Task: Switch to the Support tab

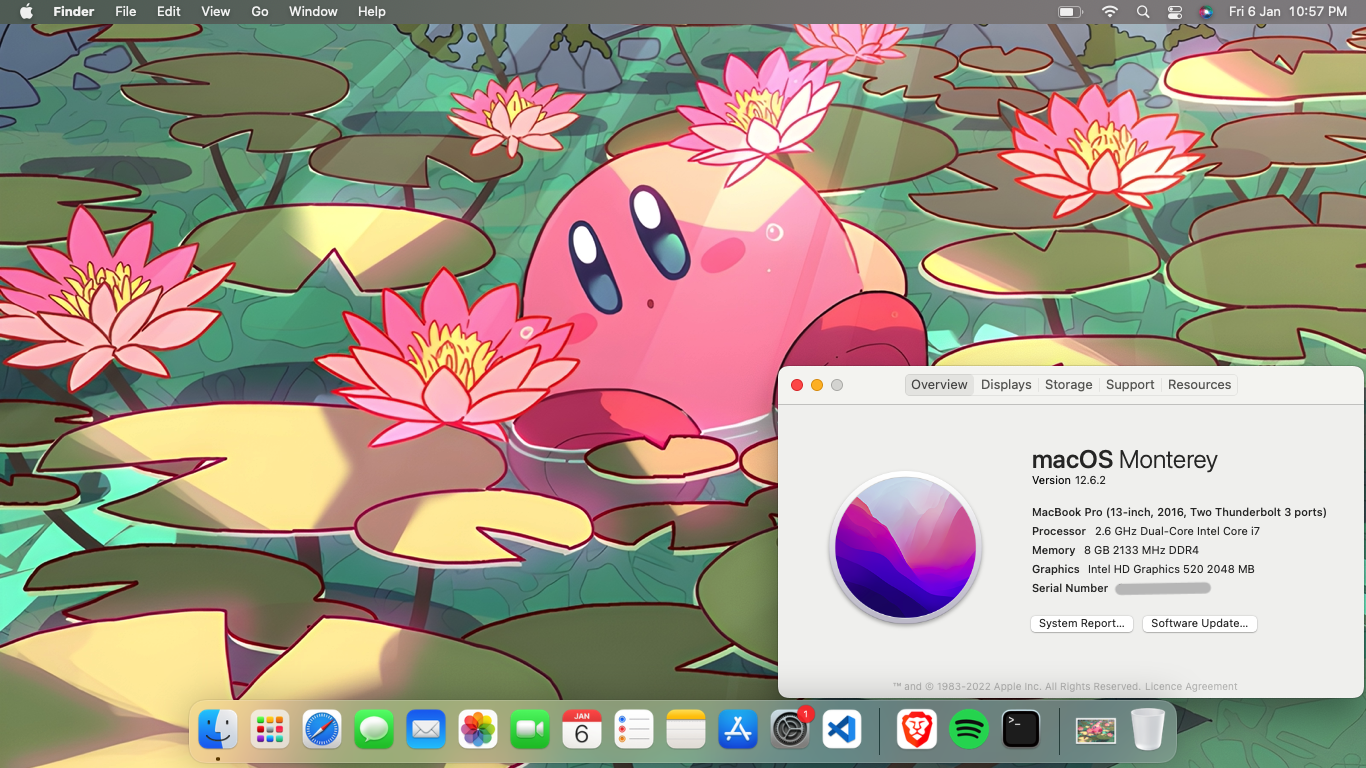Action: [1130, 385]
